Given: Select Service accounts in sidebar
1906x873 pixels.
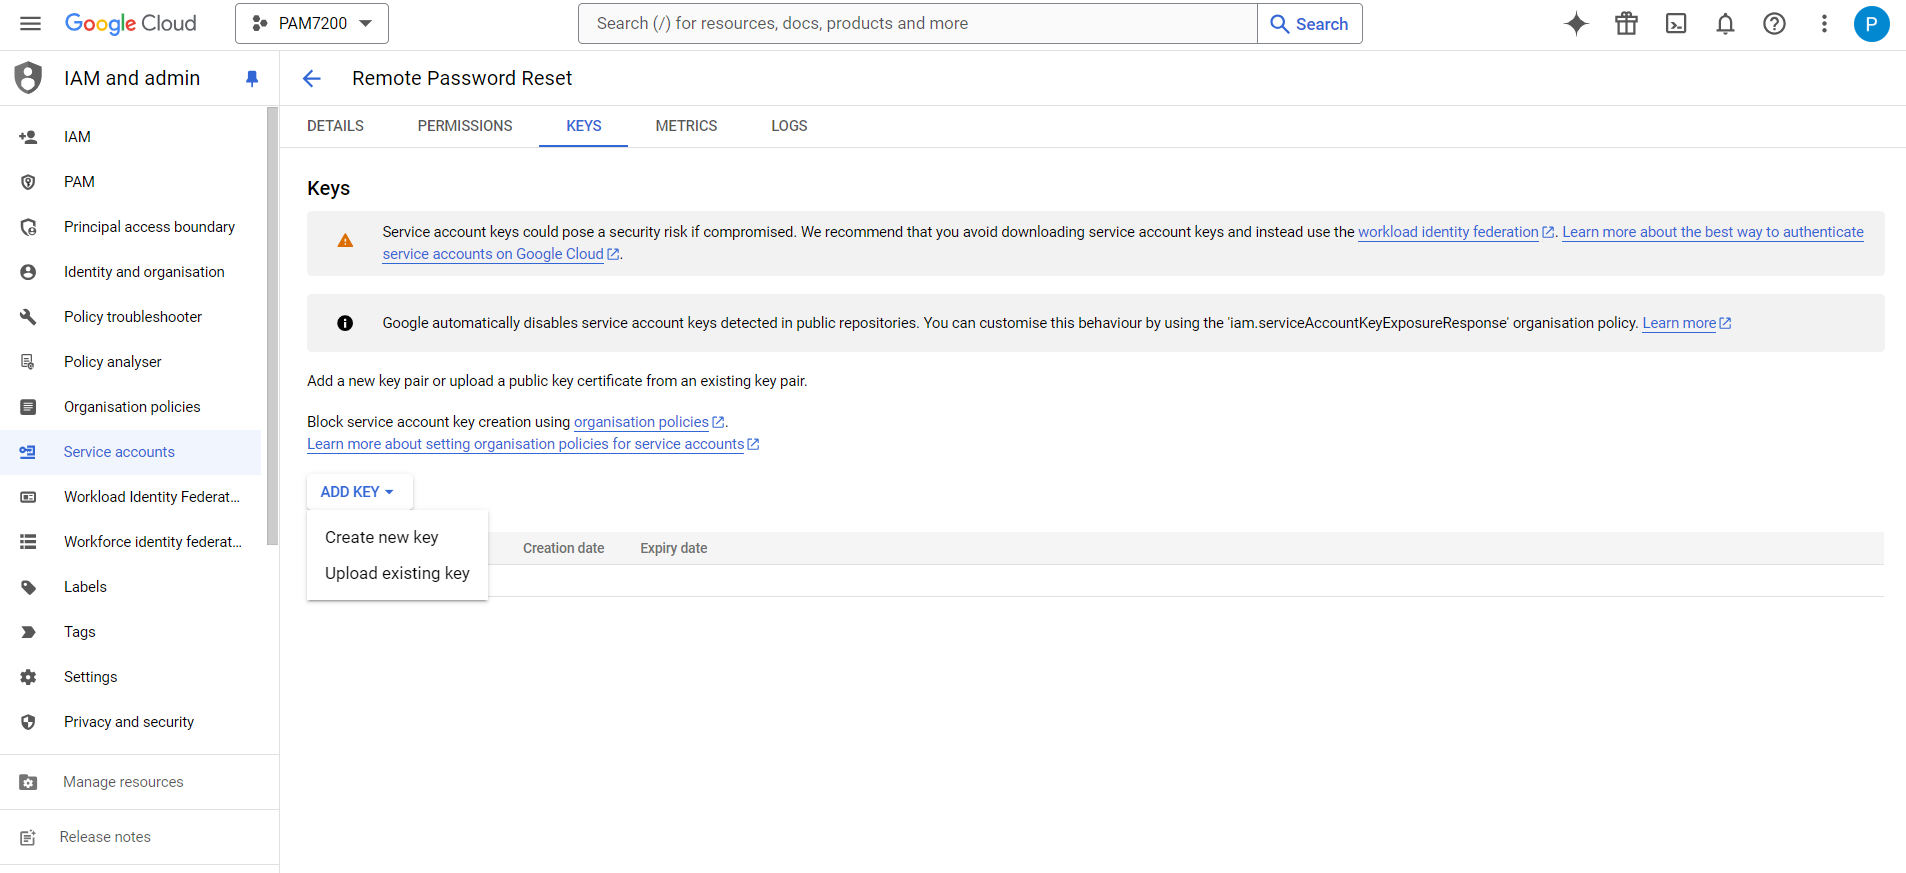Looking at the screenshot, I should coord(131,452).
